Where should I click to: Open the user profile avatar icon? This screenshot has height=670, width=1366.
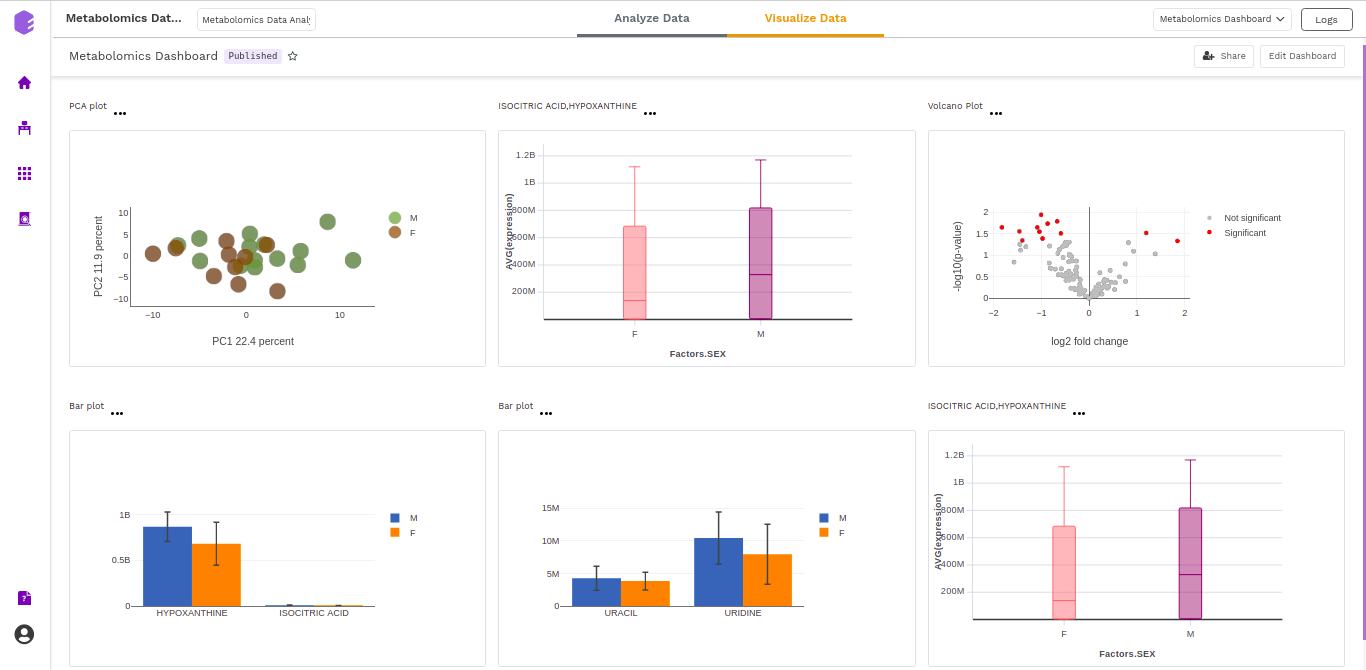pyautogui.click(x=23, y=634)
